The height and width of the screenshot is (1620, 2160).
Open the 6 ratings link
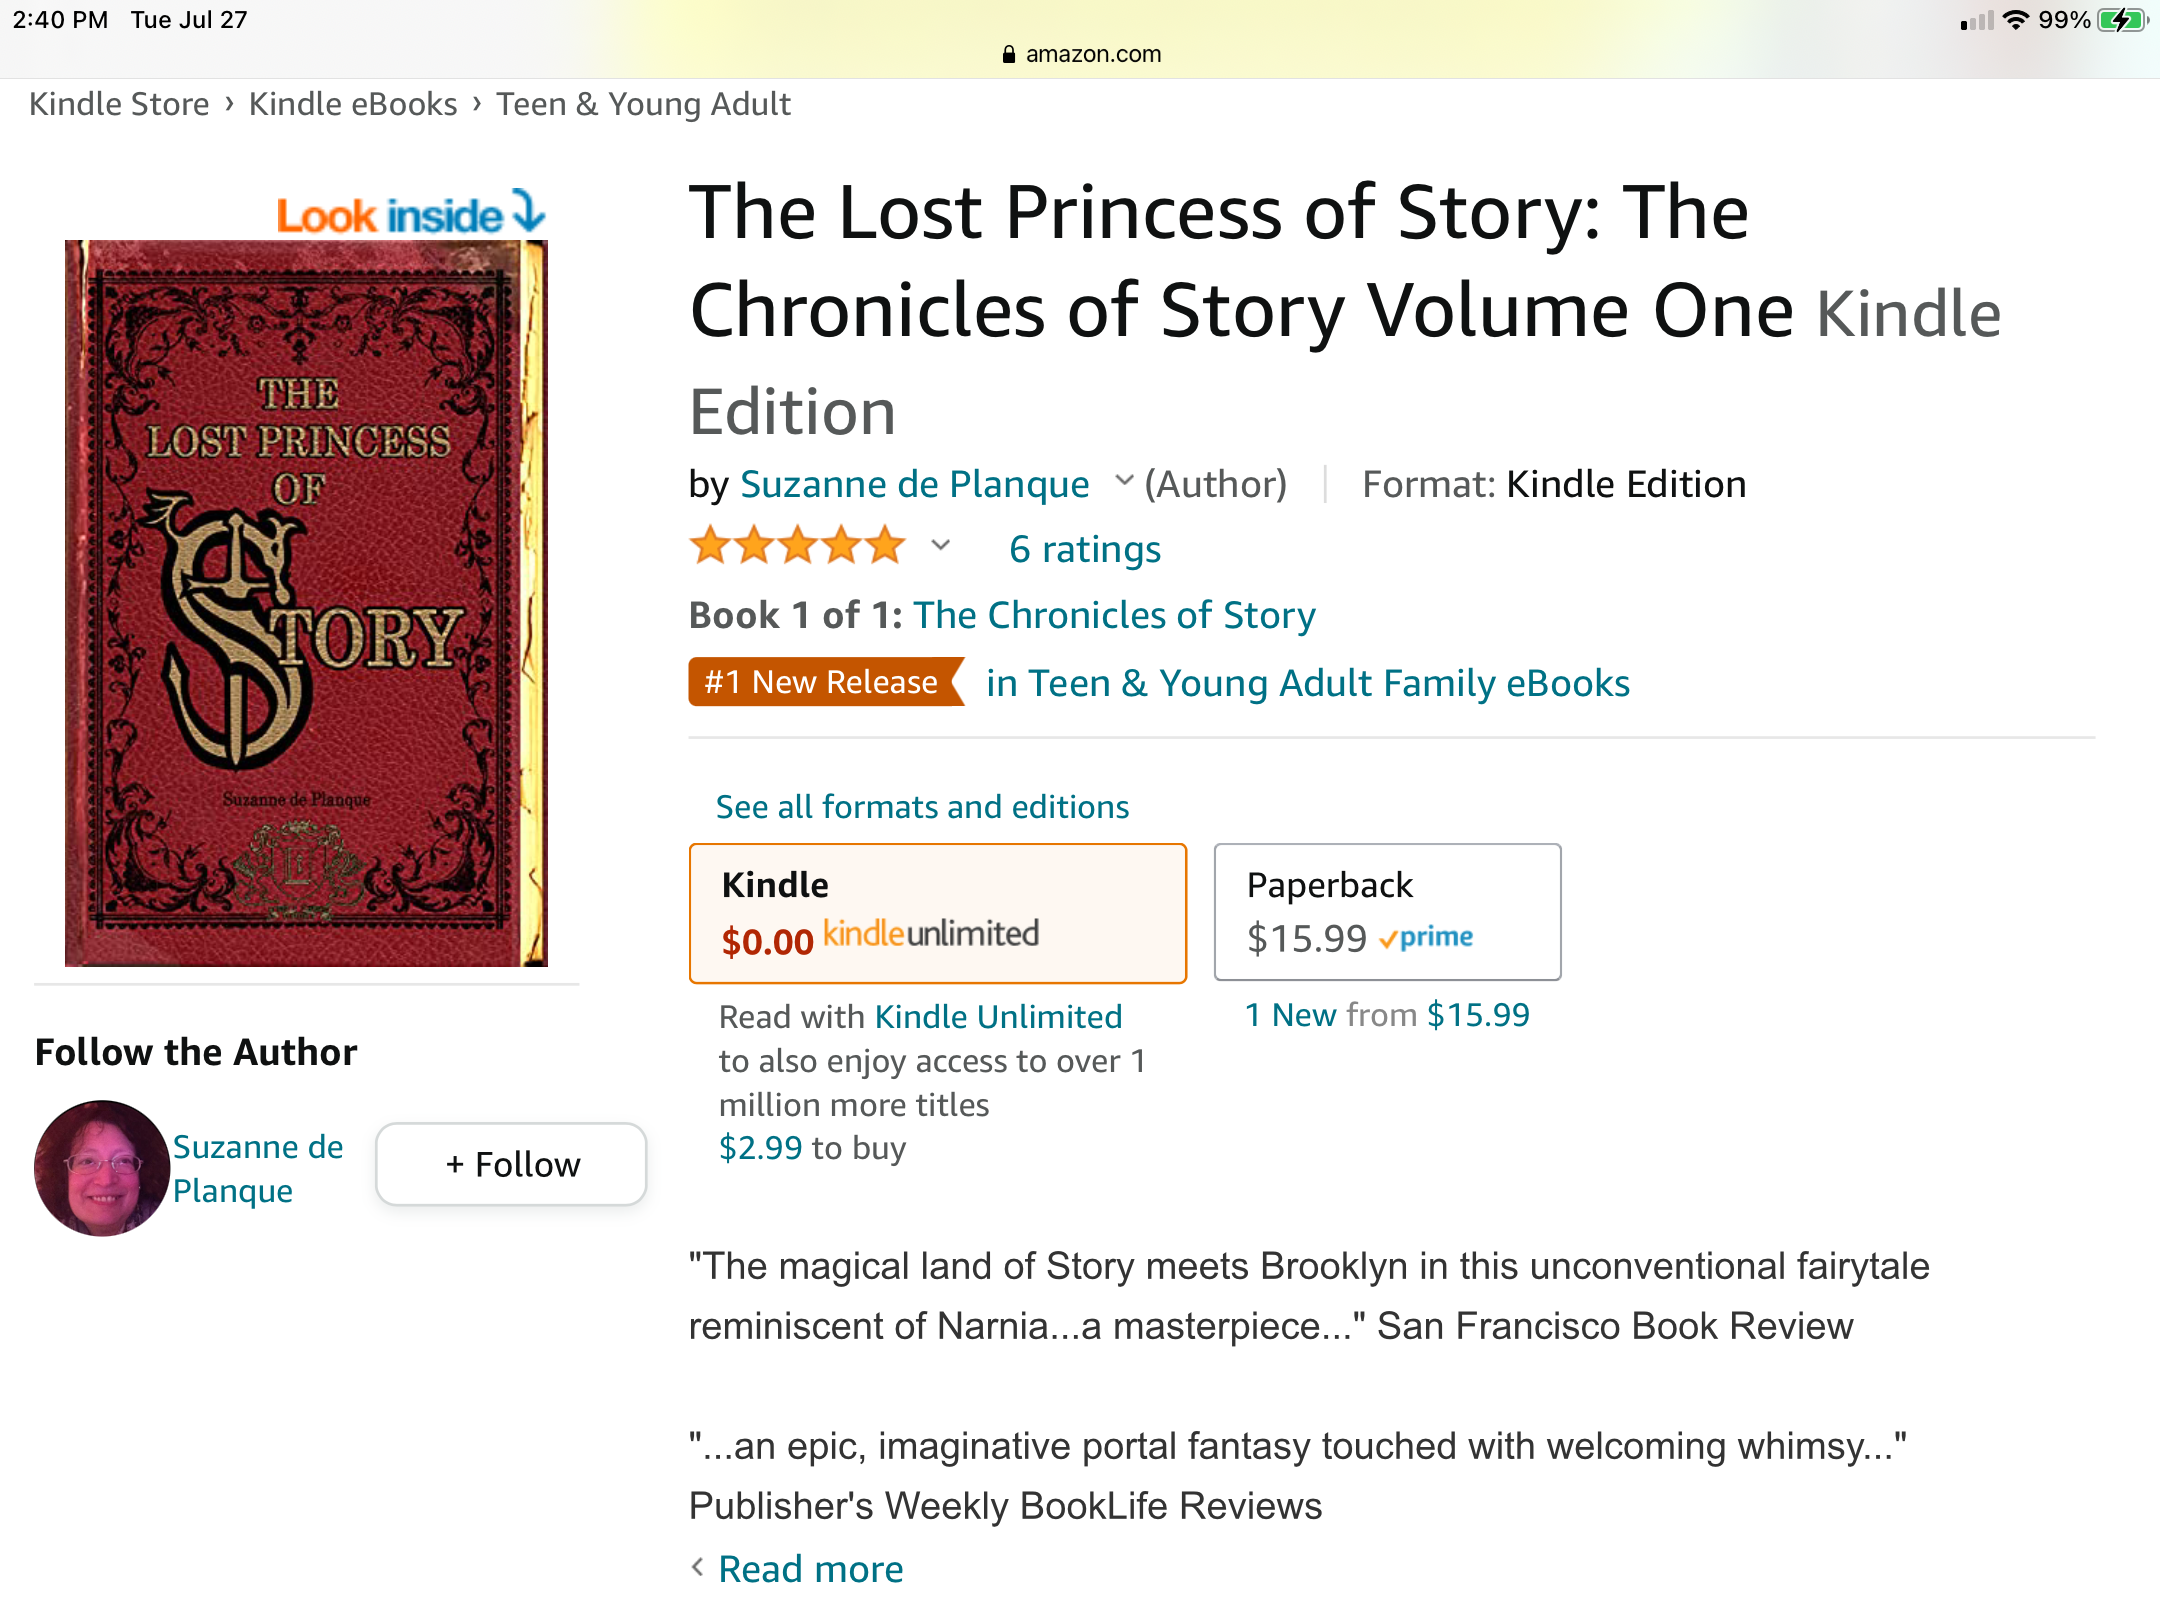tap(1085, 549)
